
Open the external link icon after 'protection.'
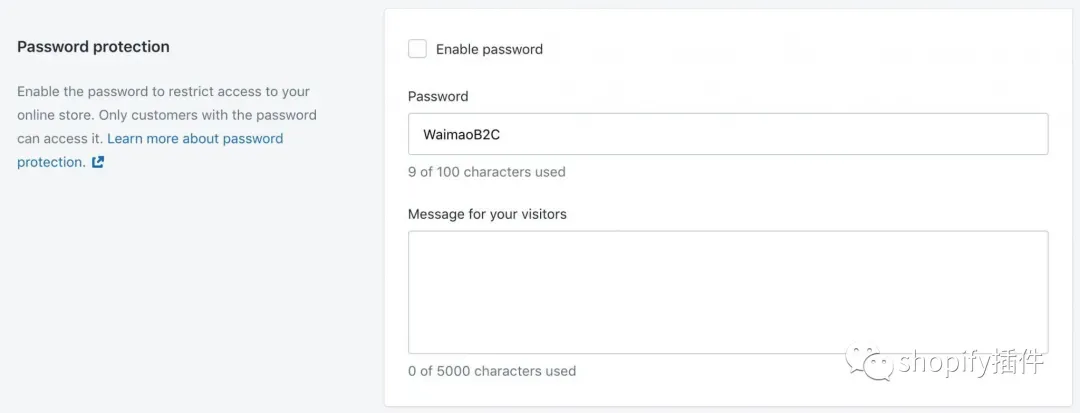[98, 162]
